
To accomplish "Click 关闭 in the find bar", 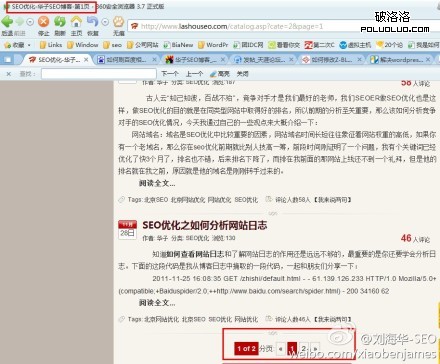I will pos(242,74).
